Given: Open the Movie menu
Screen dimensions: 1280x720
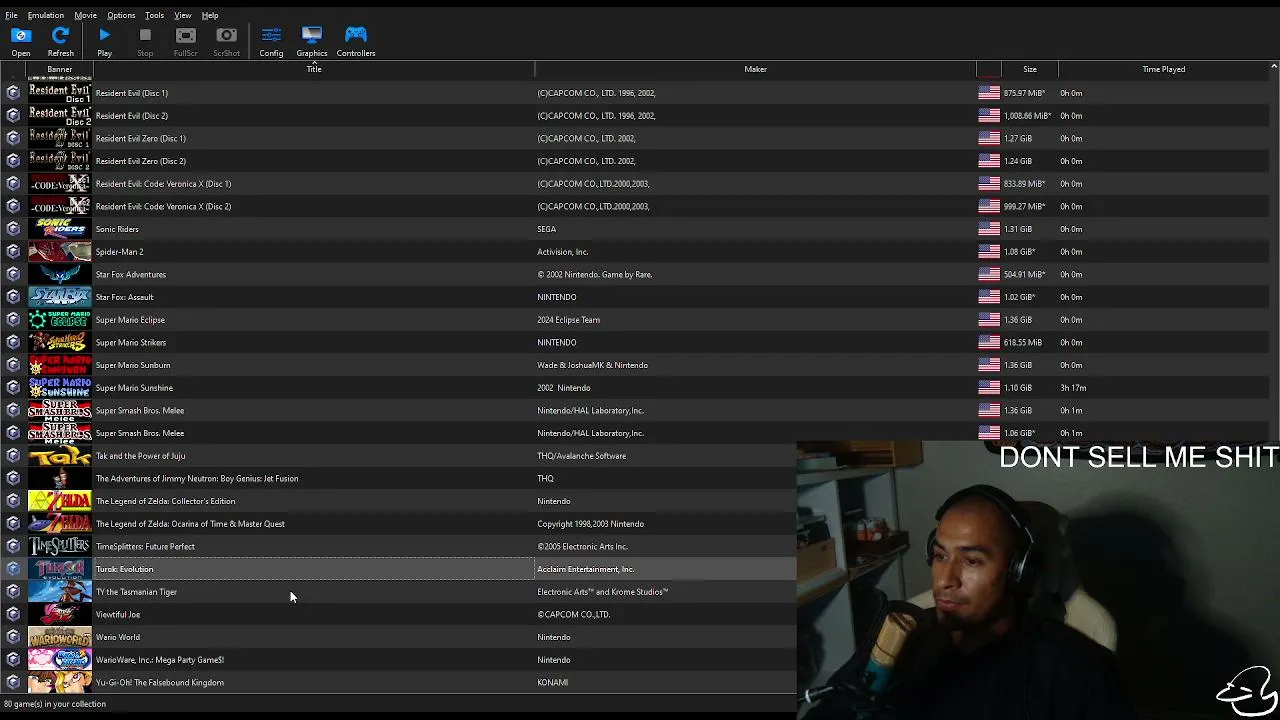Looking at the screenshot, I should tap(85, 15).
